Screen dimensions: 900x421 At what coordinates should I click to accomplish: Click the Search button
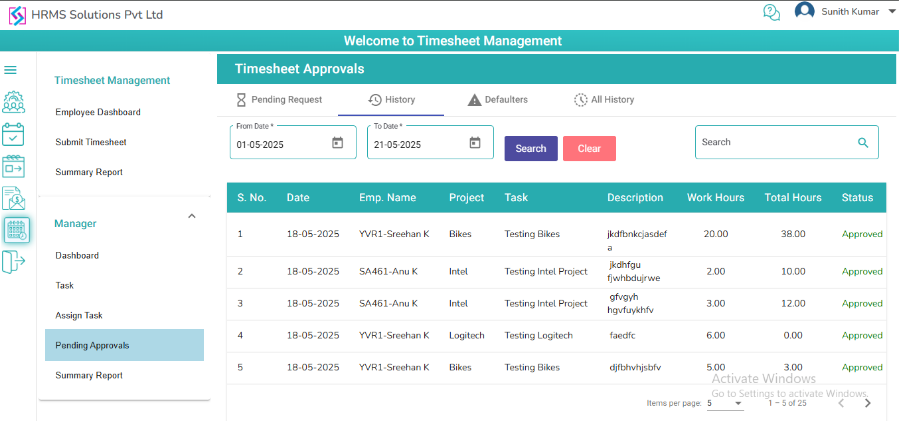(x=530, y=149)
